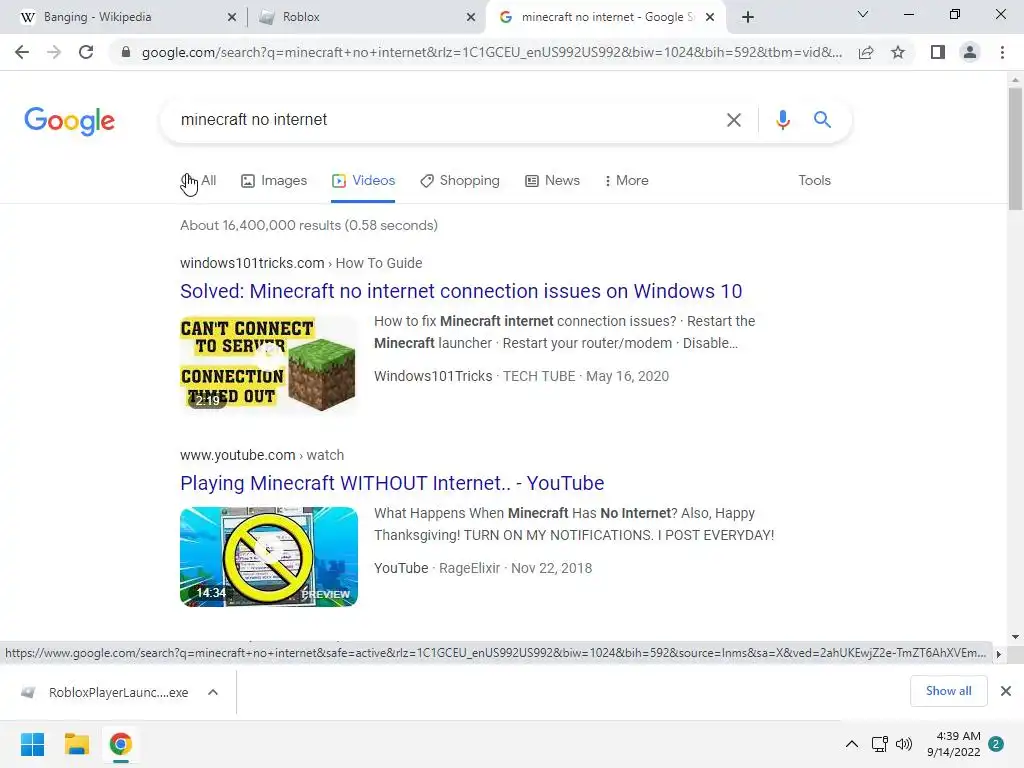This screenshot has height=768, width=1024.
Task: Open the Chrome three-dot menu
Action: click(x=1002, y=52)
